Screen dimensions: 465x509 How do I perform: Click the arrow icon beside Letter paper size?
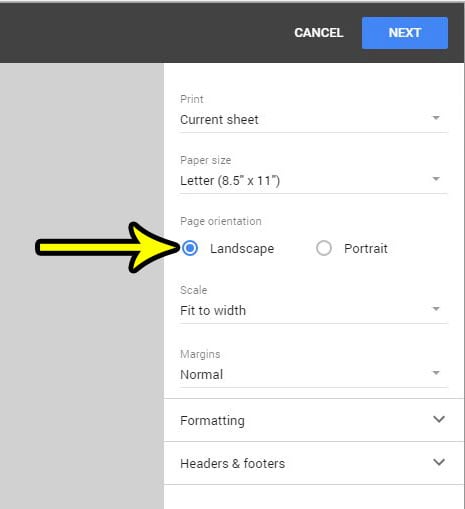pos(436,179)
